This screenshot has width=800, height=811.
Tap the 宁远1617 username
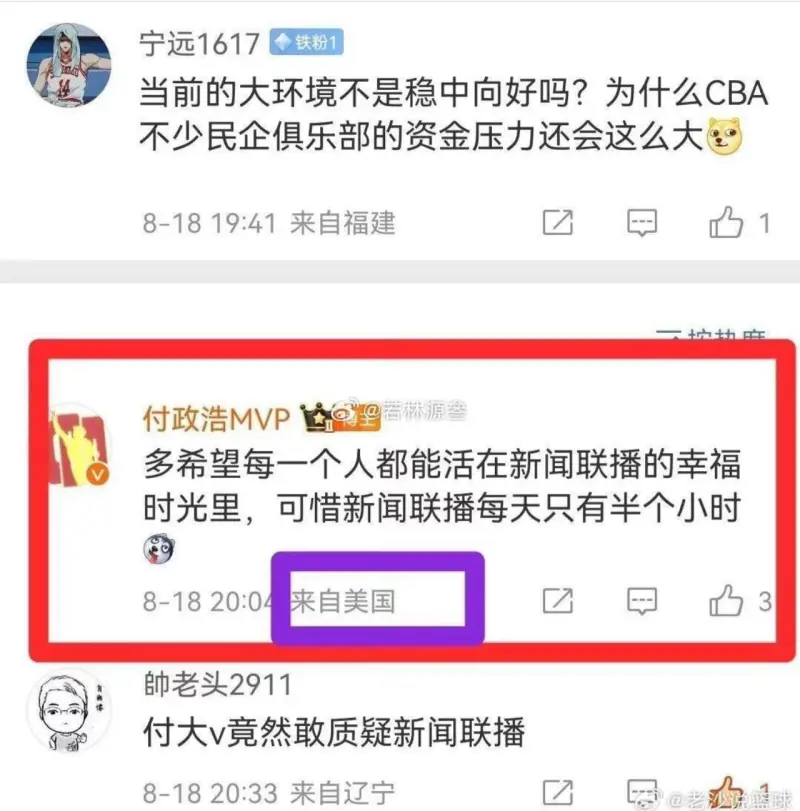point(199,43)
